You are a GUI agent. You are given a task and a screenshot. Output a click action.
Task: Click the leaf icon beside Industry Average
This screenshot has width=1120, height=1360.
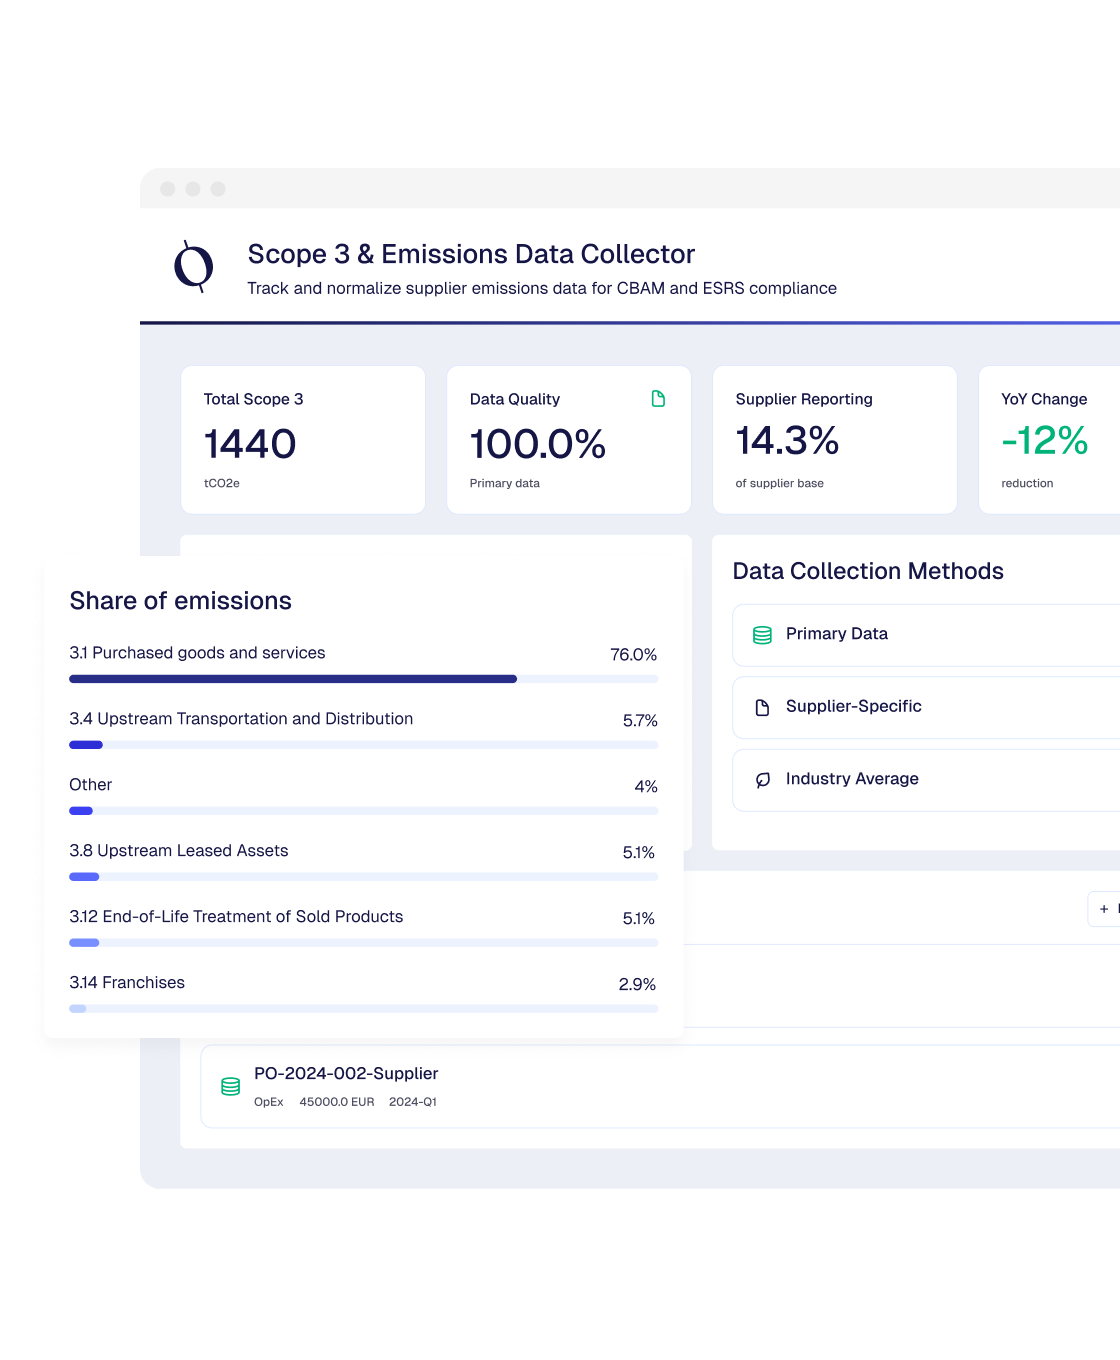(x=762, y=780)
